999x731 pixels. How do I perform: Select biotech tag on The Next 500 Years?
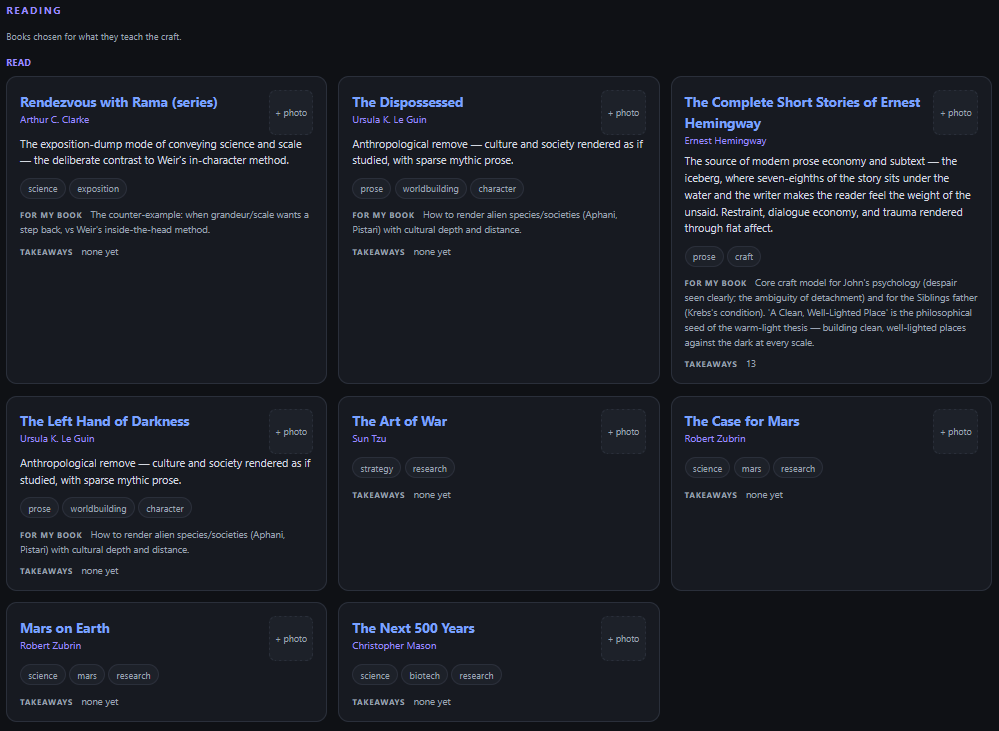click(x=424, y=676)
